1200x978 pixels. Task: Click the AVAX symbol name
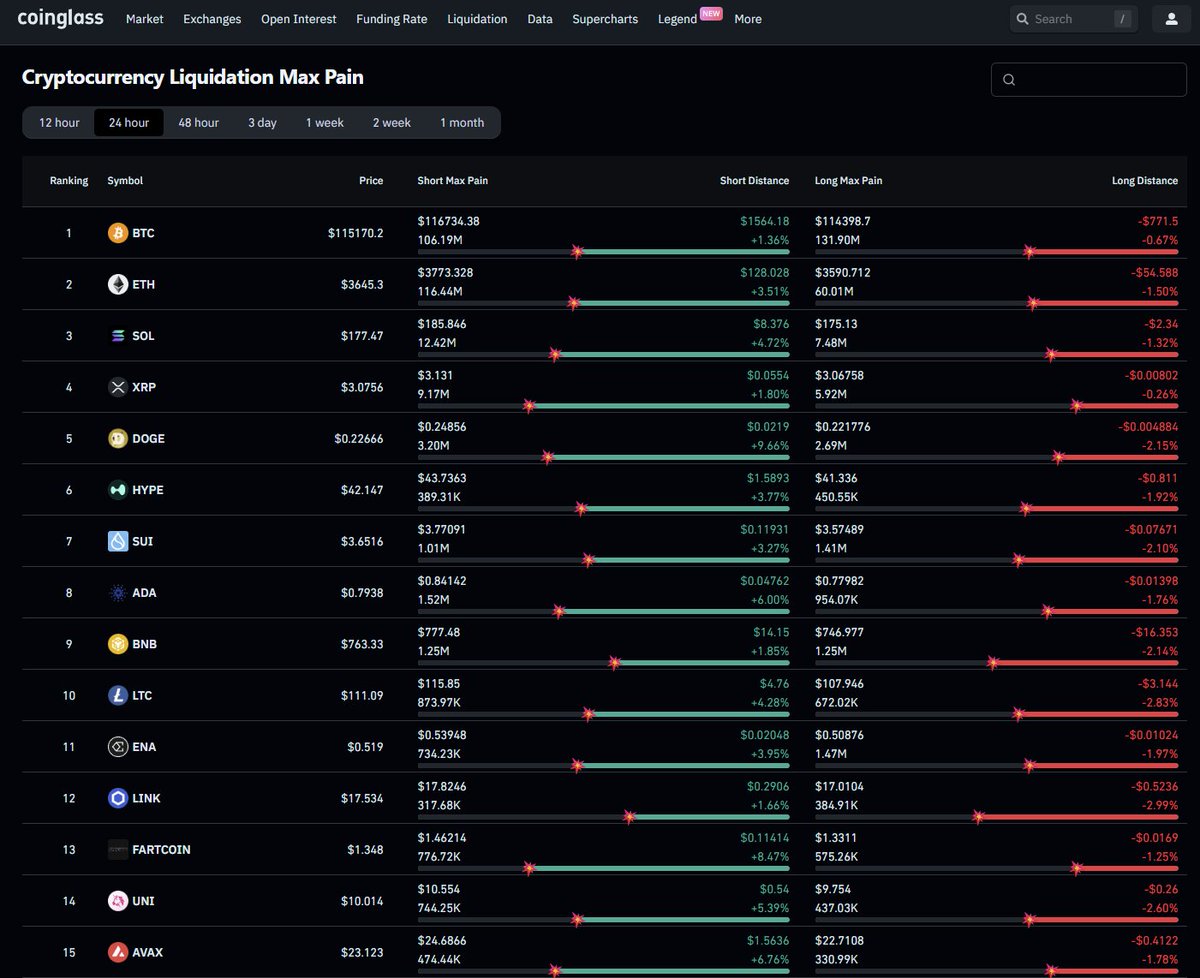coord(147,952)
